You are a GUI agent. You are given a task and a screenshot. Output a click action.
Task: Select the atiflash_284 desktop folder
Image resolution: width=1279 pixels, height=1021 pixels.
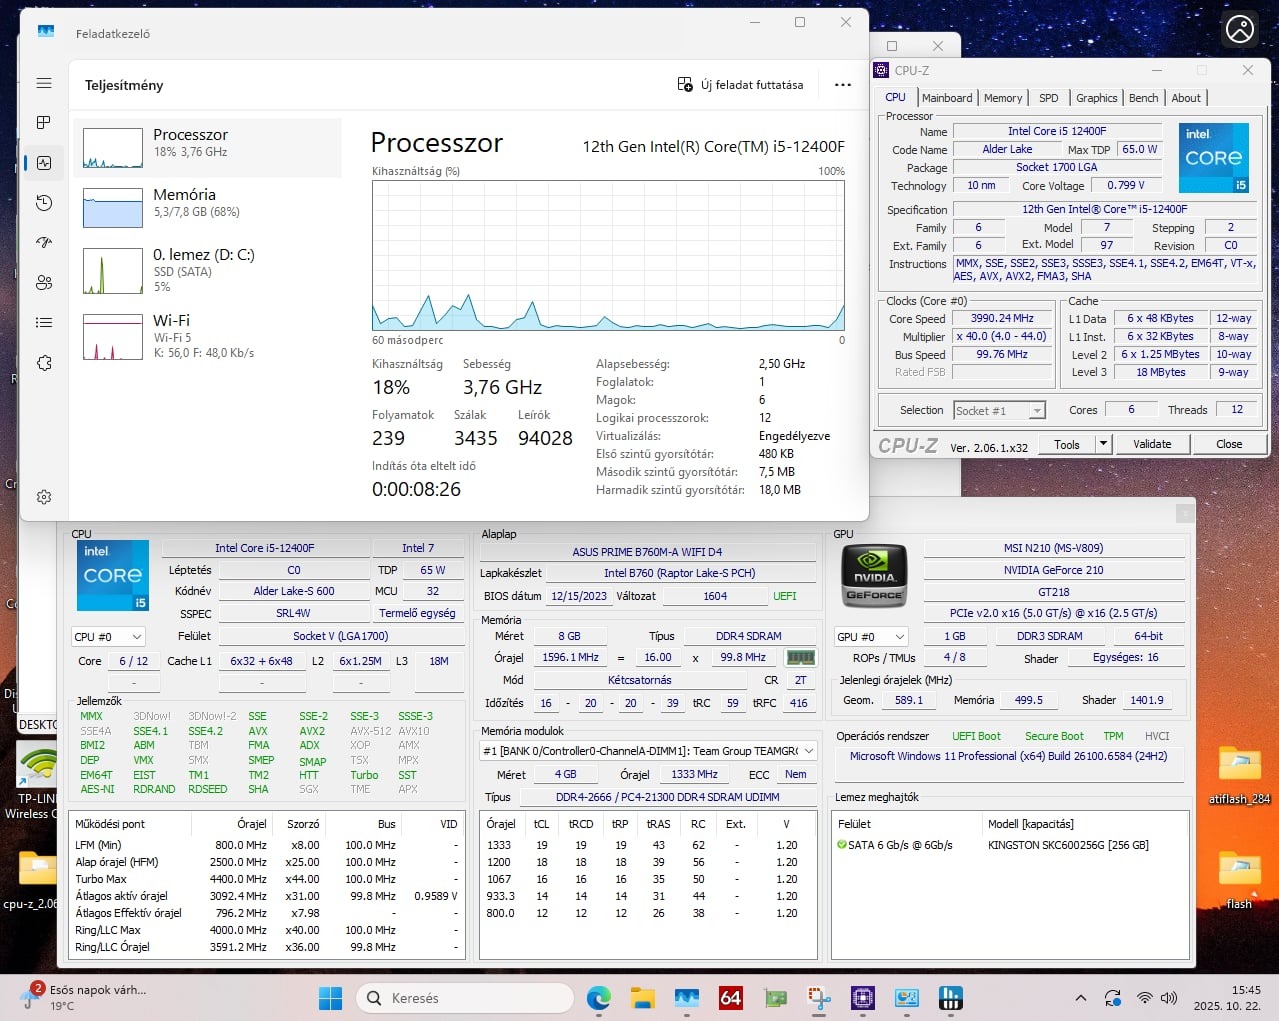click(1239, 776)
